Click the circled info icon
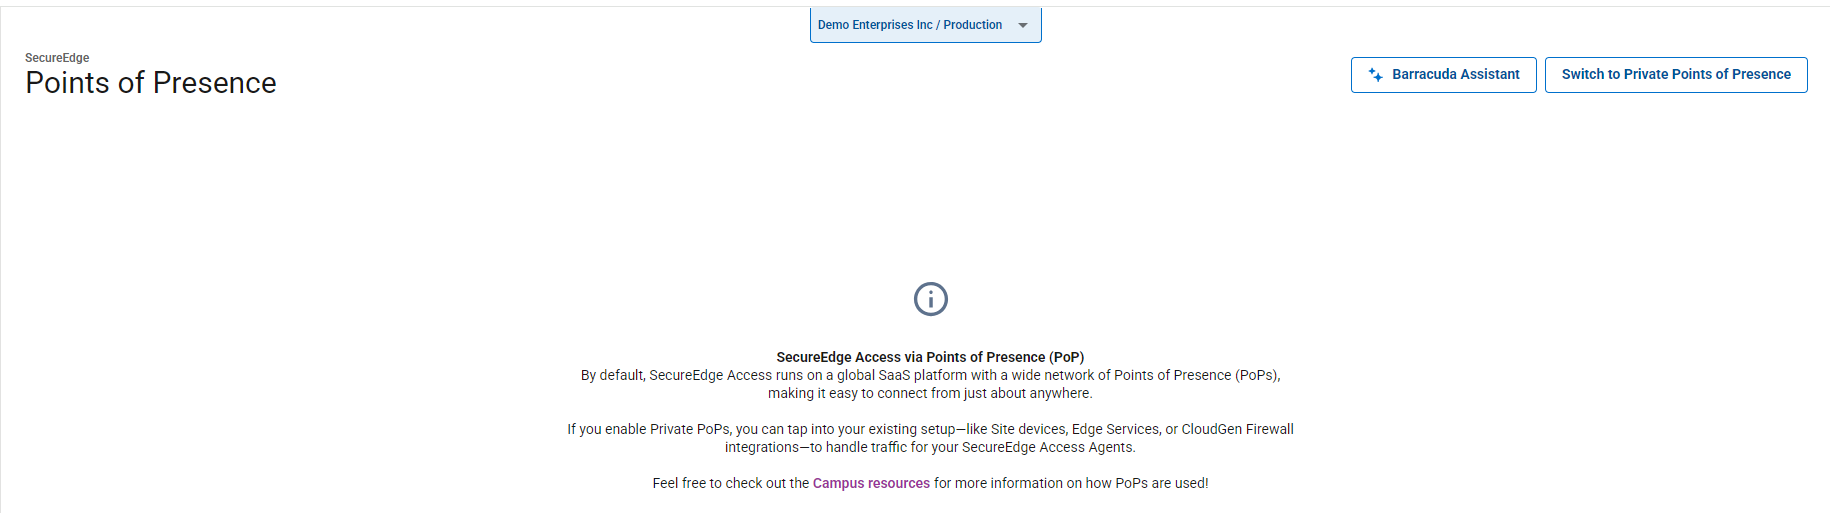The height and width of the screenshot is (513, 1830). click(x=930, y=299)
